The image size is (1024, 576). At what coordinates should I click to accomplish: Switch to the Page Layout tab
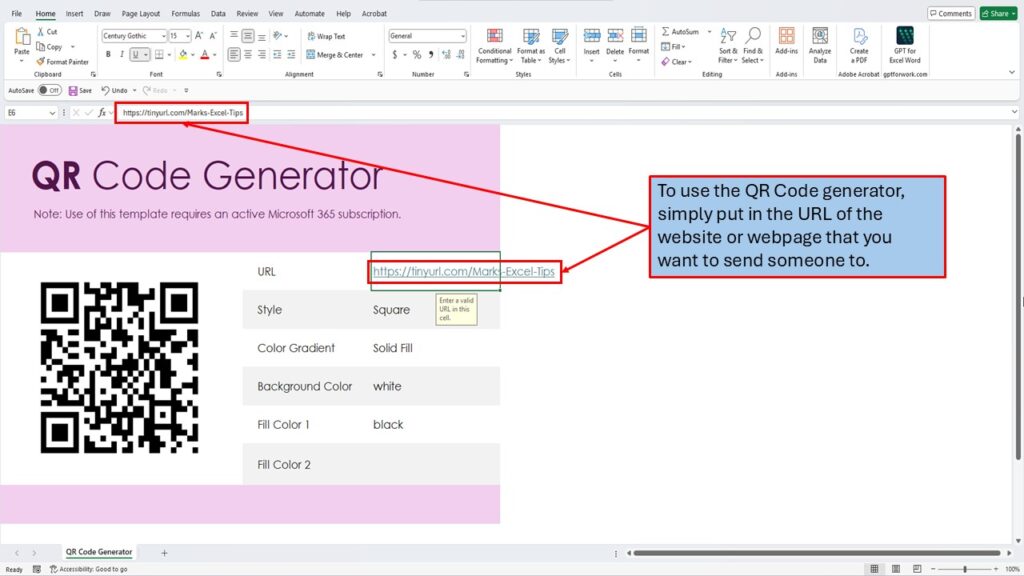(141, 14)
